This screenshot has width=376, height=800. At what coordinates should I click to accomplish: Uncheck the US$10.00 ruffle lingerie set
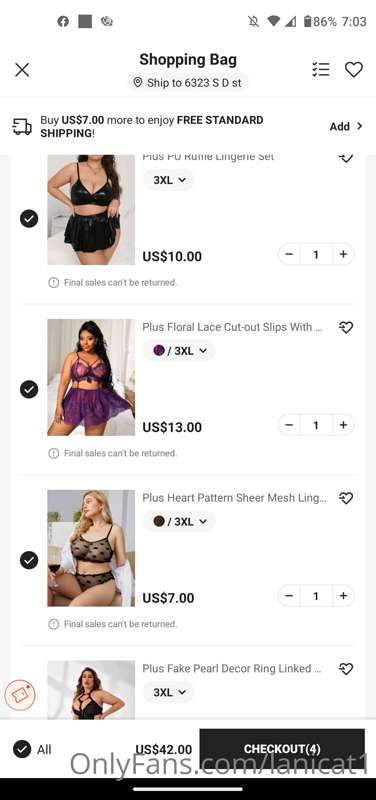click(29, 219)
